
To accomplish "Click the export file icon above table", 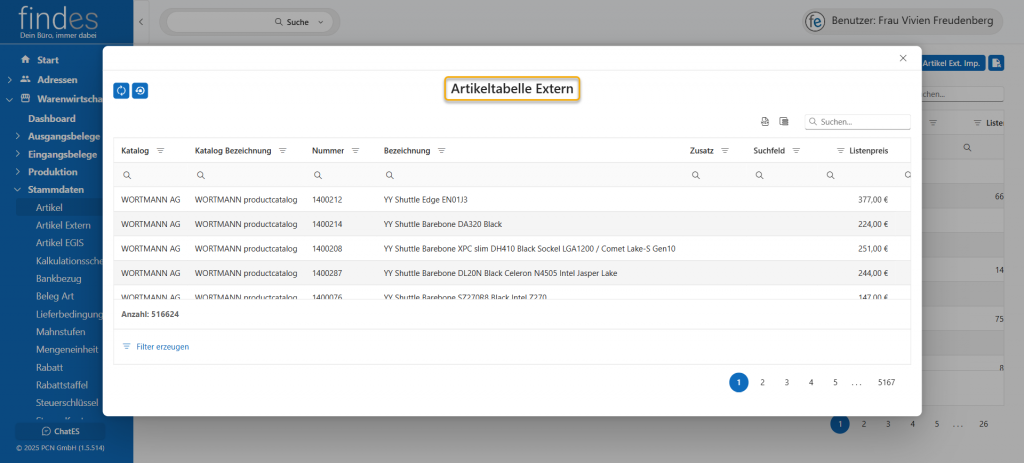I will [x=765, y=122].
